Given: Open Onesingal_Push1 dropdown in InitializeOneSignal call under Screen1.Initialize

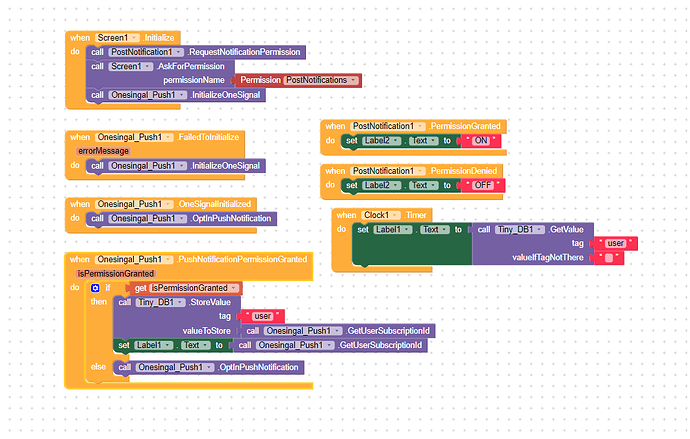Looking at the screenshot, I should click(147, 95).
